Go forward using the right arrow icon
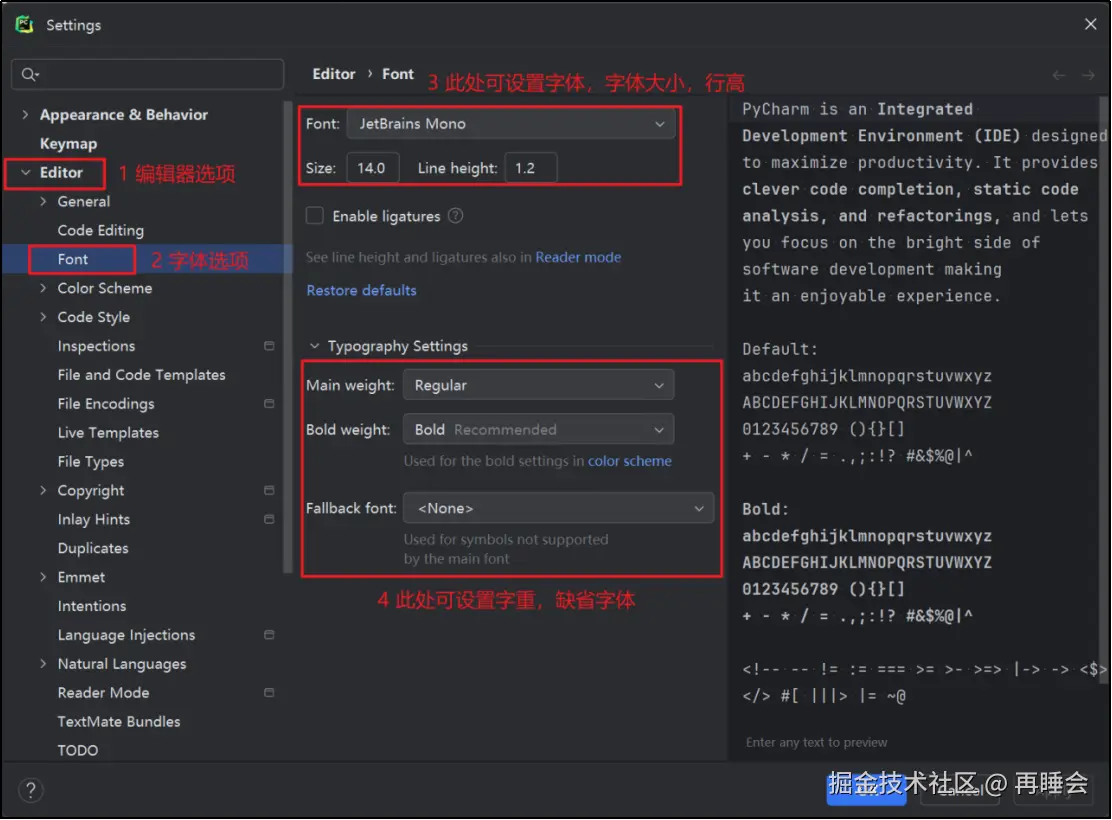The width and height of the screenshot is (1112, 820). [x=1088, y=75]
